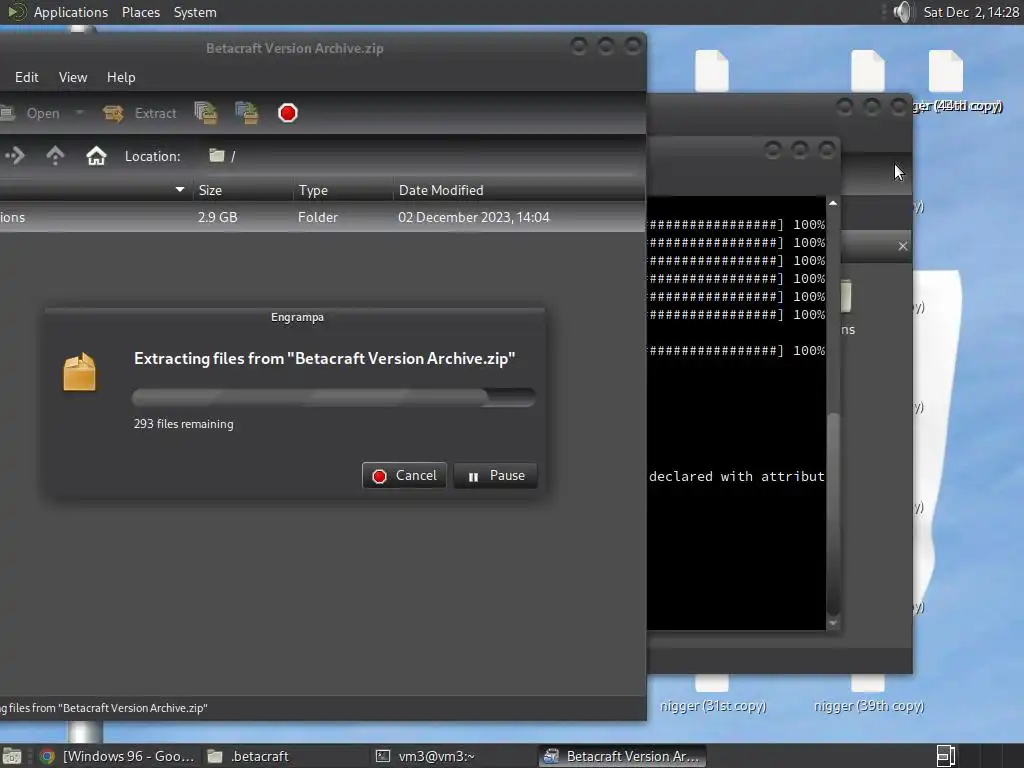Screen dimensions: 1024x768
Task: Select desktop file '39th copy'
Action: pos(869,706)
